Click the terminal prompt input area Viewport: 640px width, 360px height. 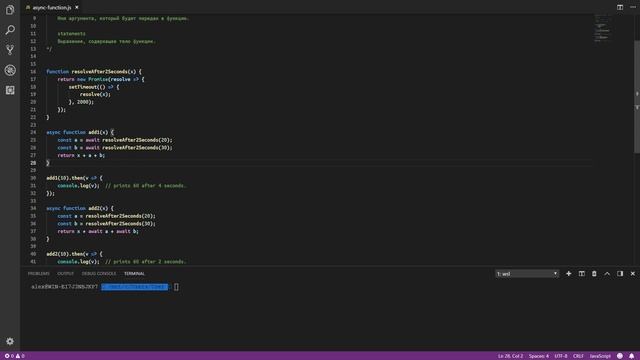tap(176, 287)
